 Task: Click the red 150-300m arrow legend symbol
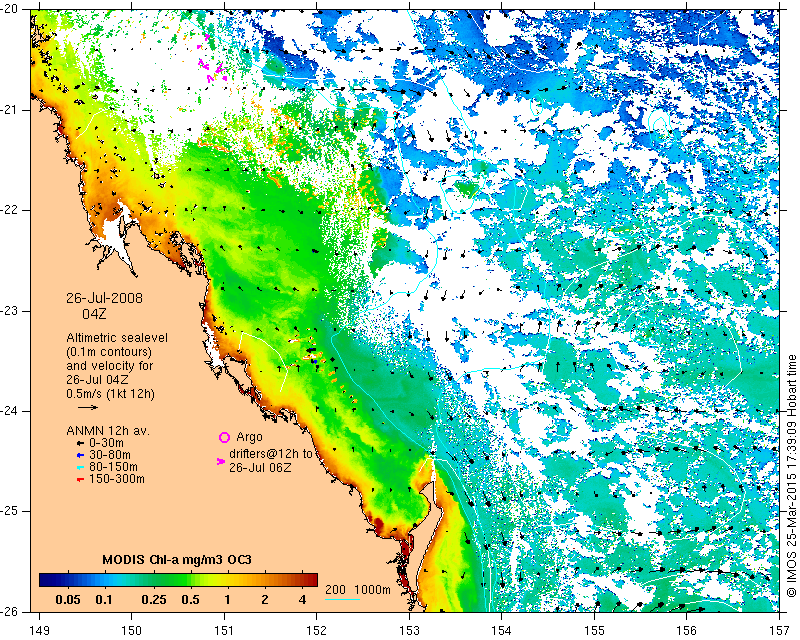tap(80, 479)
